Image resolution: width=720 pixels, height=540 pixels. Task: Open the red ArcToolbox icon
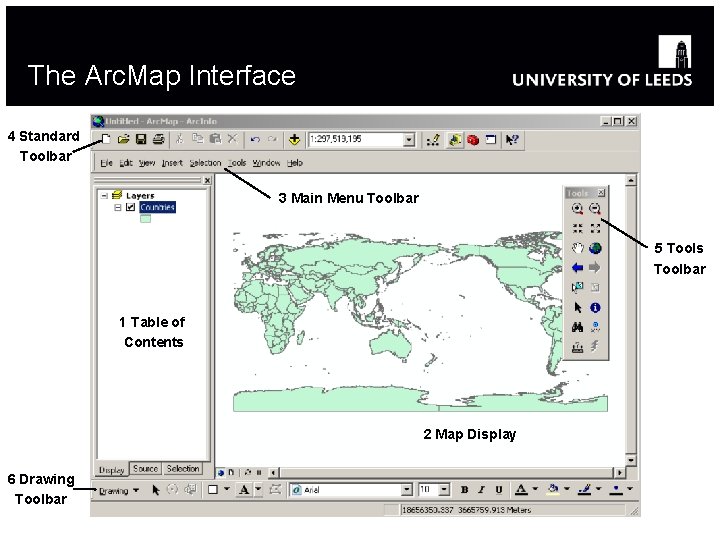pyautogui.click(x=473, y=140)
